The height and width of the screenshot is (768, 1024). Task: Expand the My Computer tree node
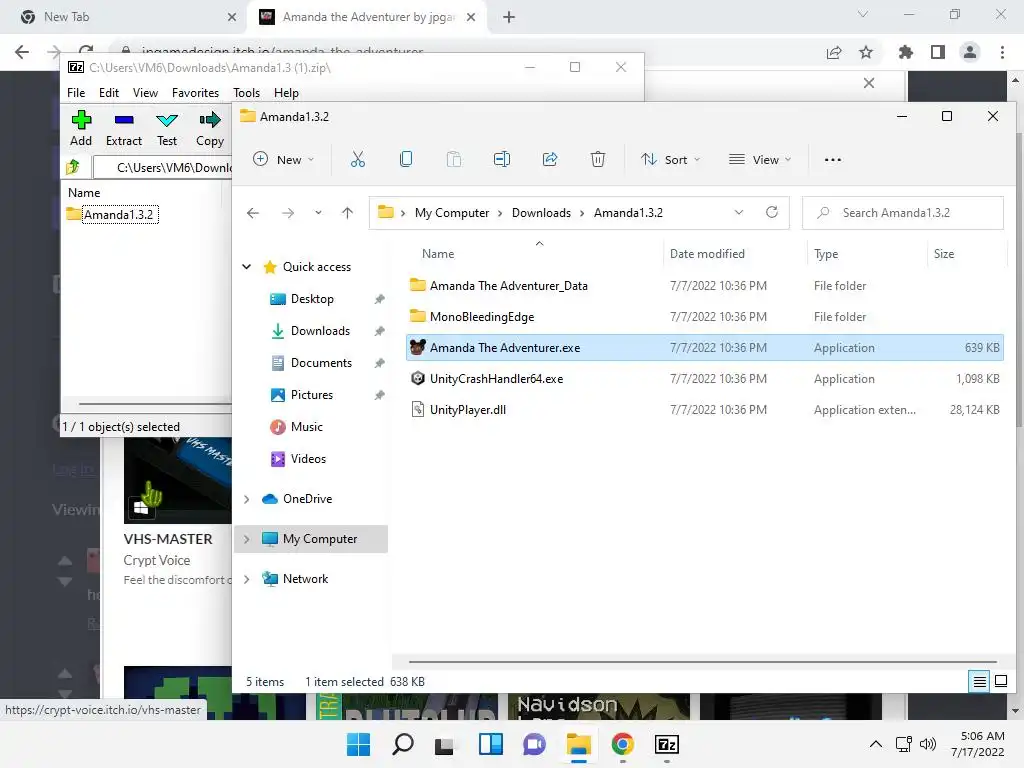pyautogui.click(x=247, y=539)
